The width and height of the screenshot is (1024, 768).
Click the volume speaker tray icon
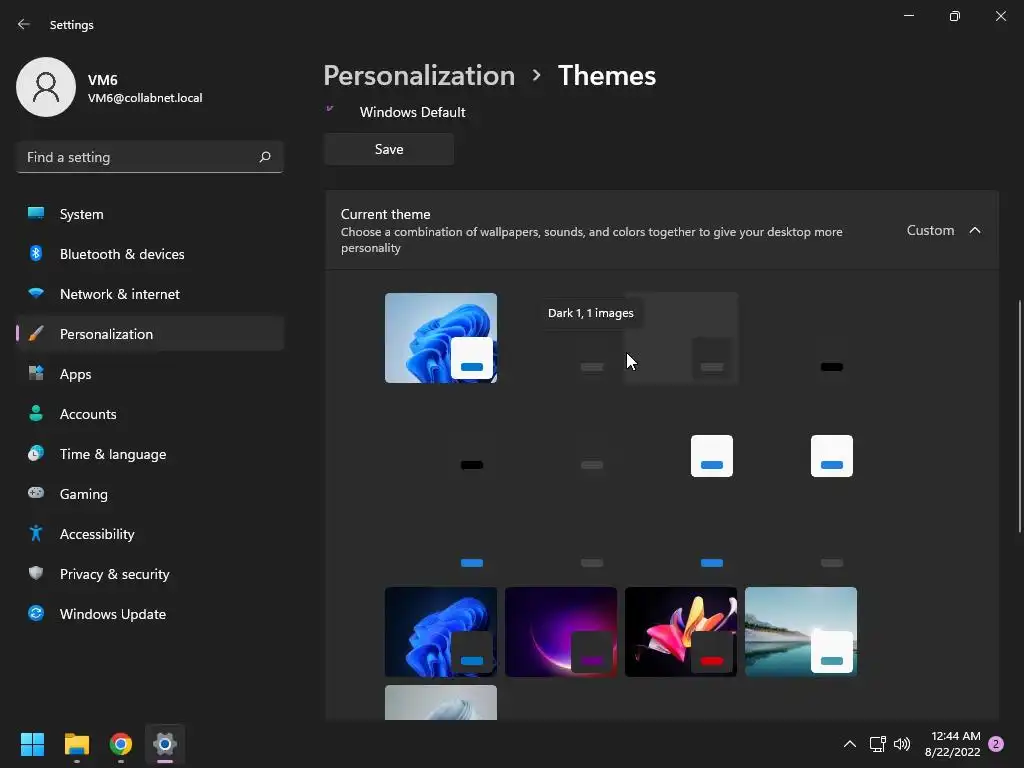tap(902, 744)
